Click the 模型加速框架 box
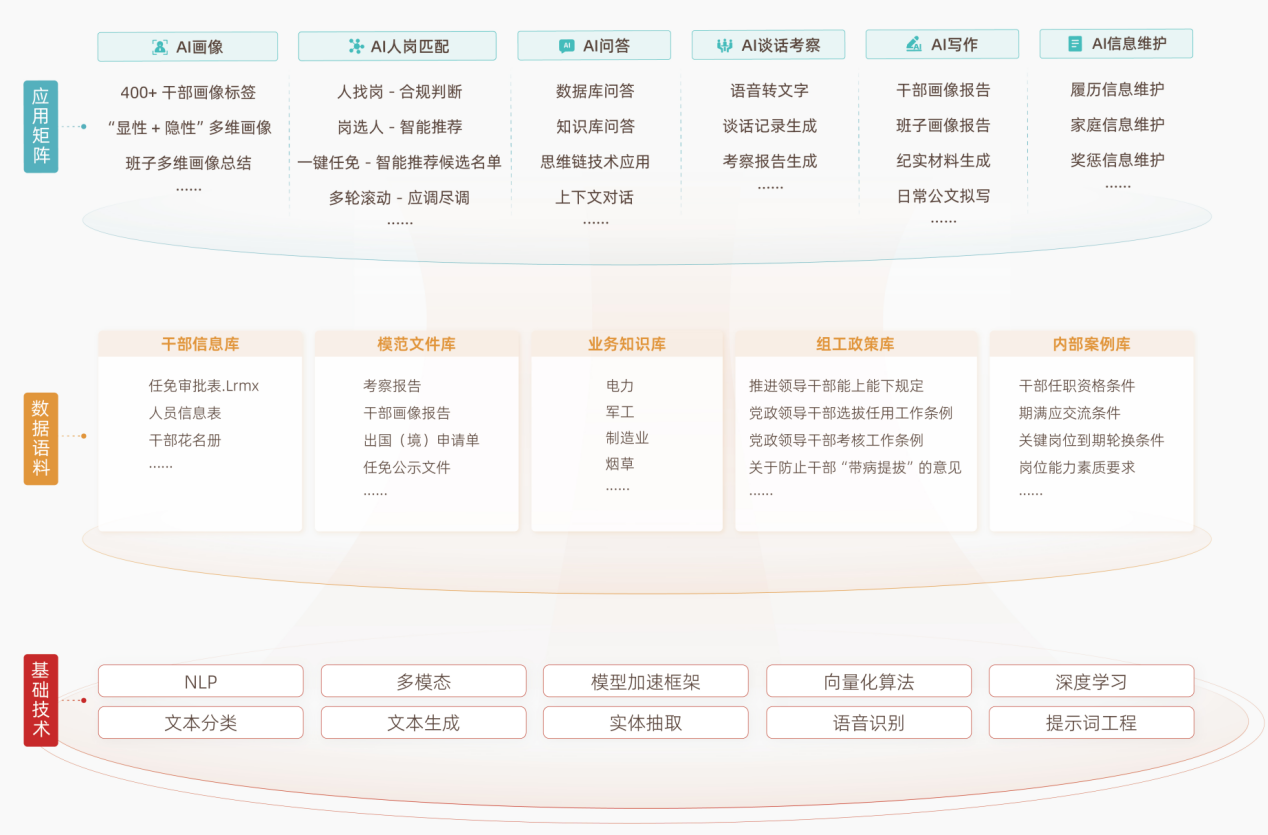1268x835 pixels. click(x=645, y=682)
